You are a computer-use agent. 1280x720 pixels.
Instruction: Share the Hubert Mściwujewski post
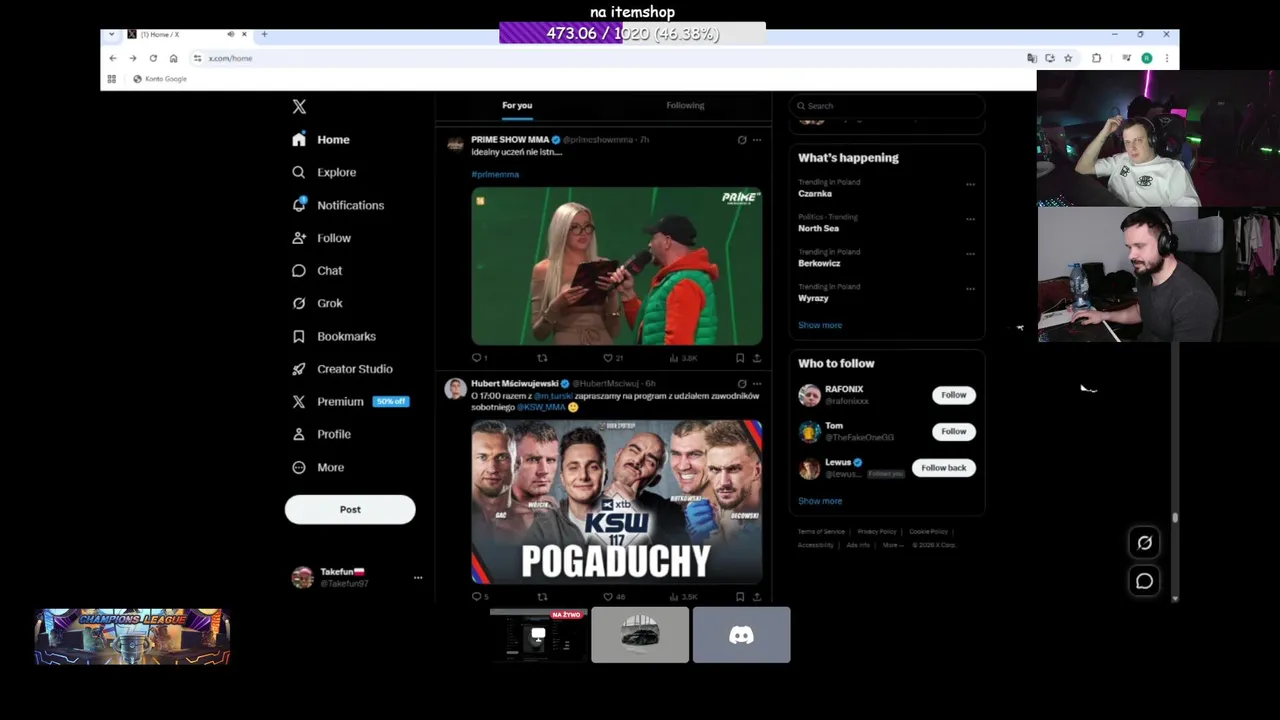pyautogui.click(x=756, y=597)
